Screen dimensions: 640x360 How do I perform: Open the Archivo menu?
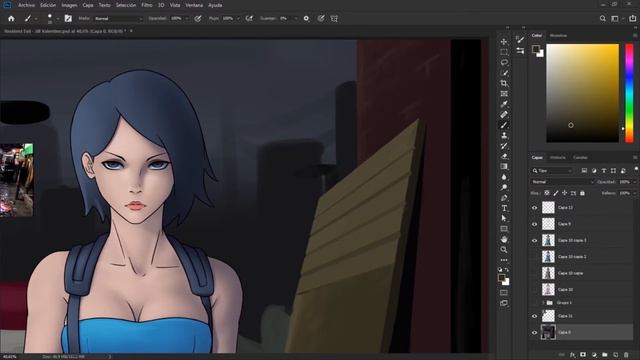26,5
